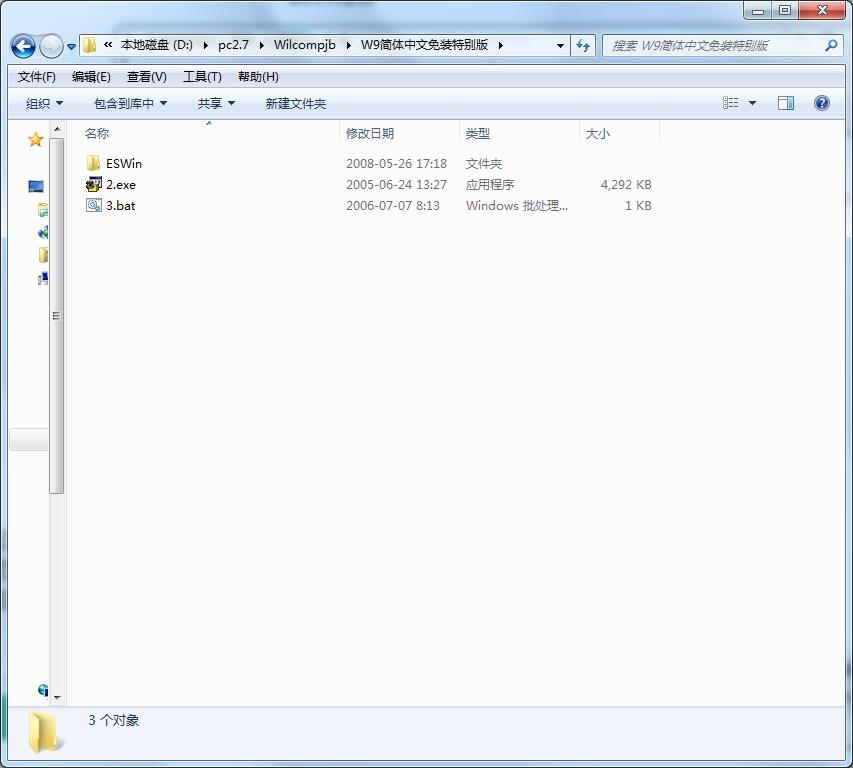The height and width of the screenshot is (768, 853).
Task: Click the help question mark icon
Action: pyautogui.click(x=822, y=103)
